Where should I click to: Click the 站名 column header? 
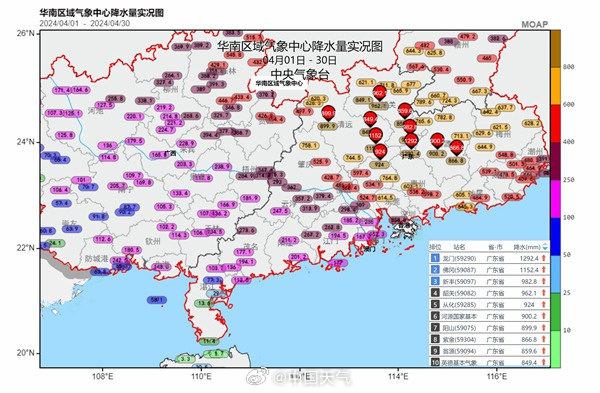[459, 247]
